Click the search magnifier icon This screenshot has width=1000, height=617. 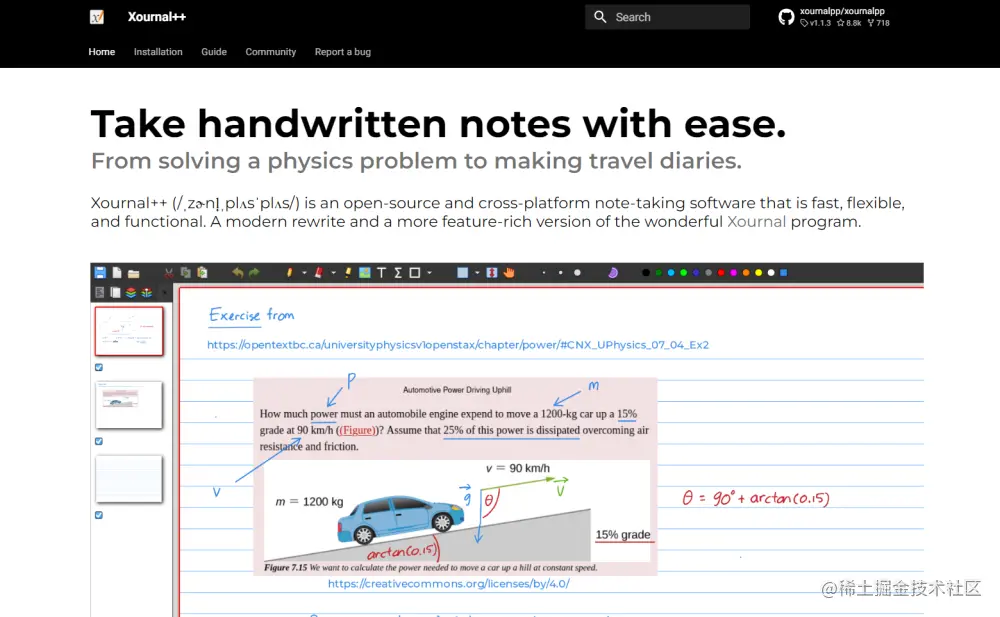click(x=600, y=17)
